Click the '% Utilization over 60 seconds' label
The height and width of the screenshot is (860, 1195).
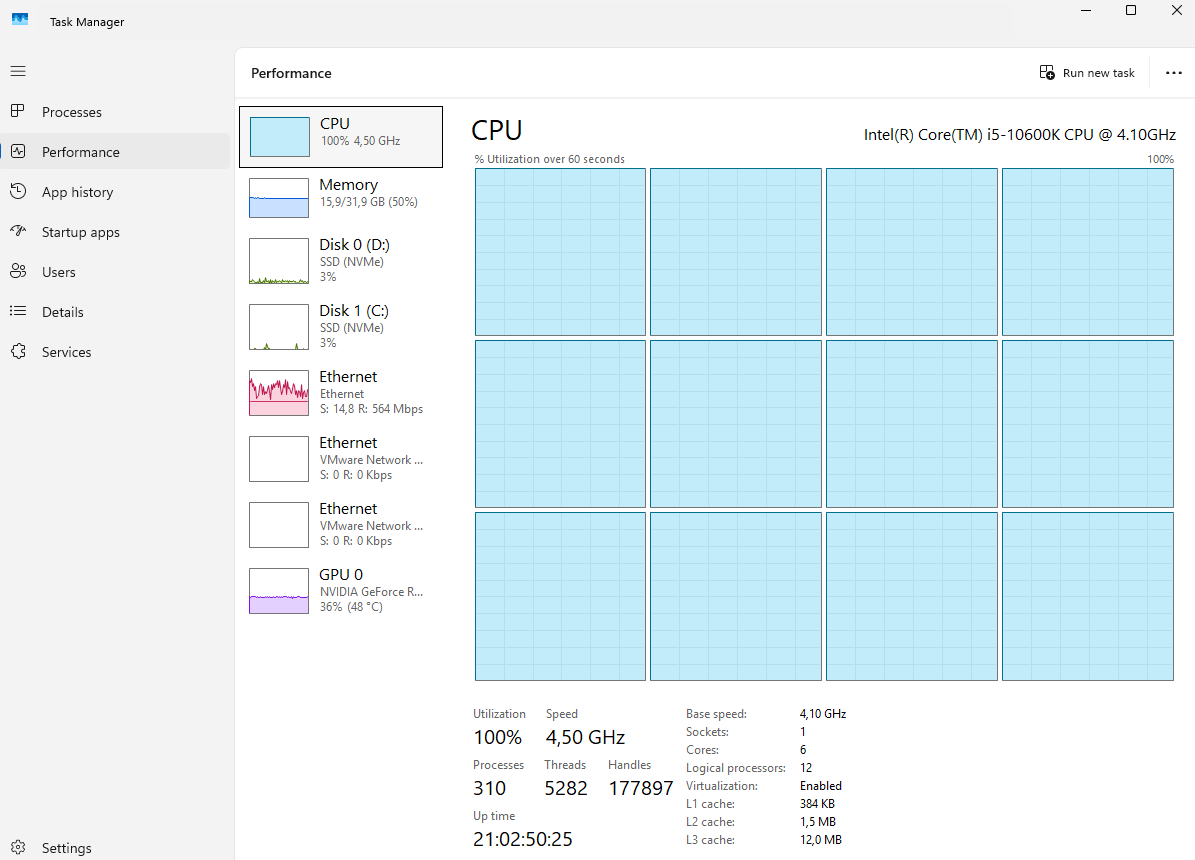coord(549,159)
